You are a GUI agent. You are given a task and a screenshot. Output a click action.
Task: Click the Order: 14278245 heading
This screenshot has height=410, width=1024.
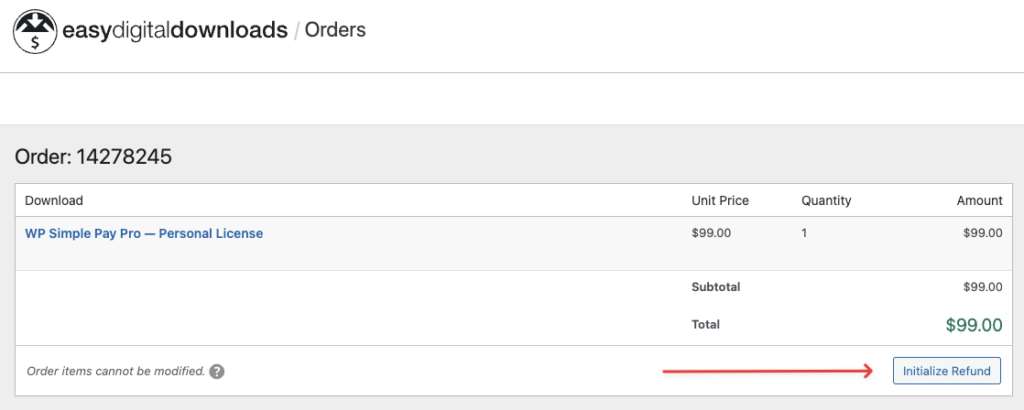tap(93, 157)
